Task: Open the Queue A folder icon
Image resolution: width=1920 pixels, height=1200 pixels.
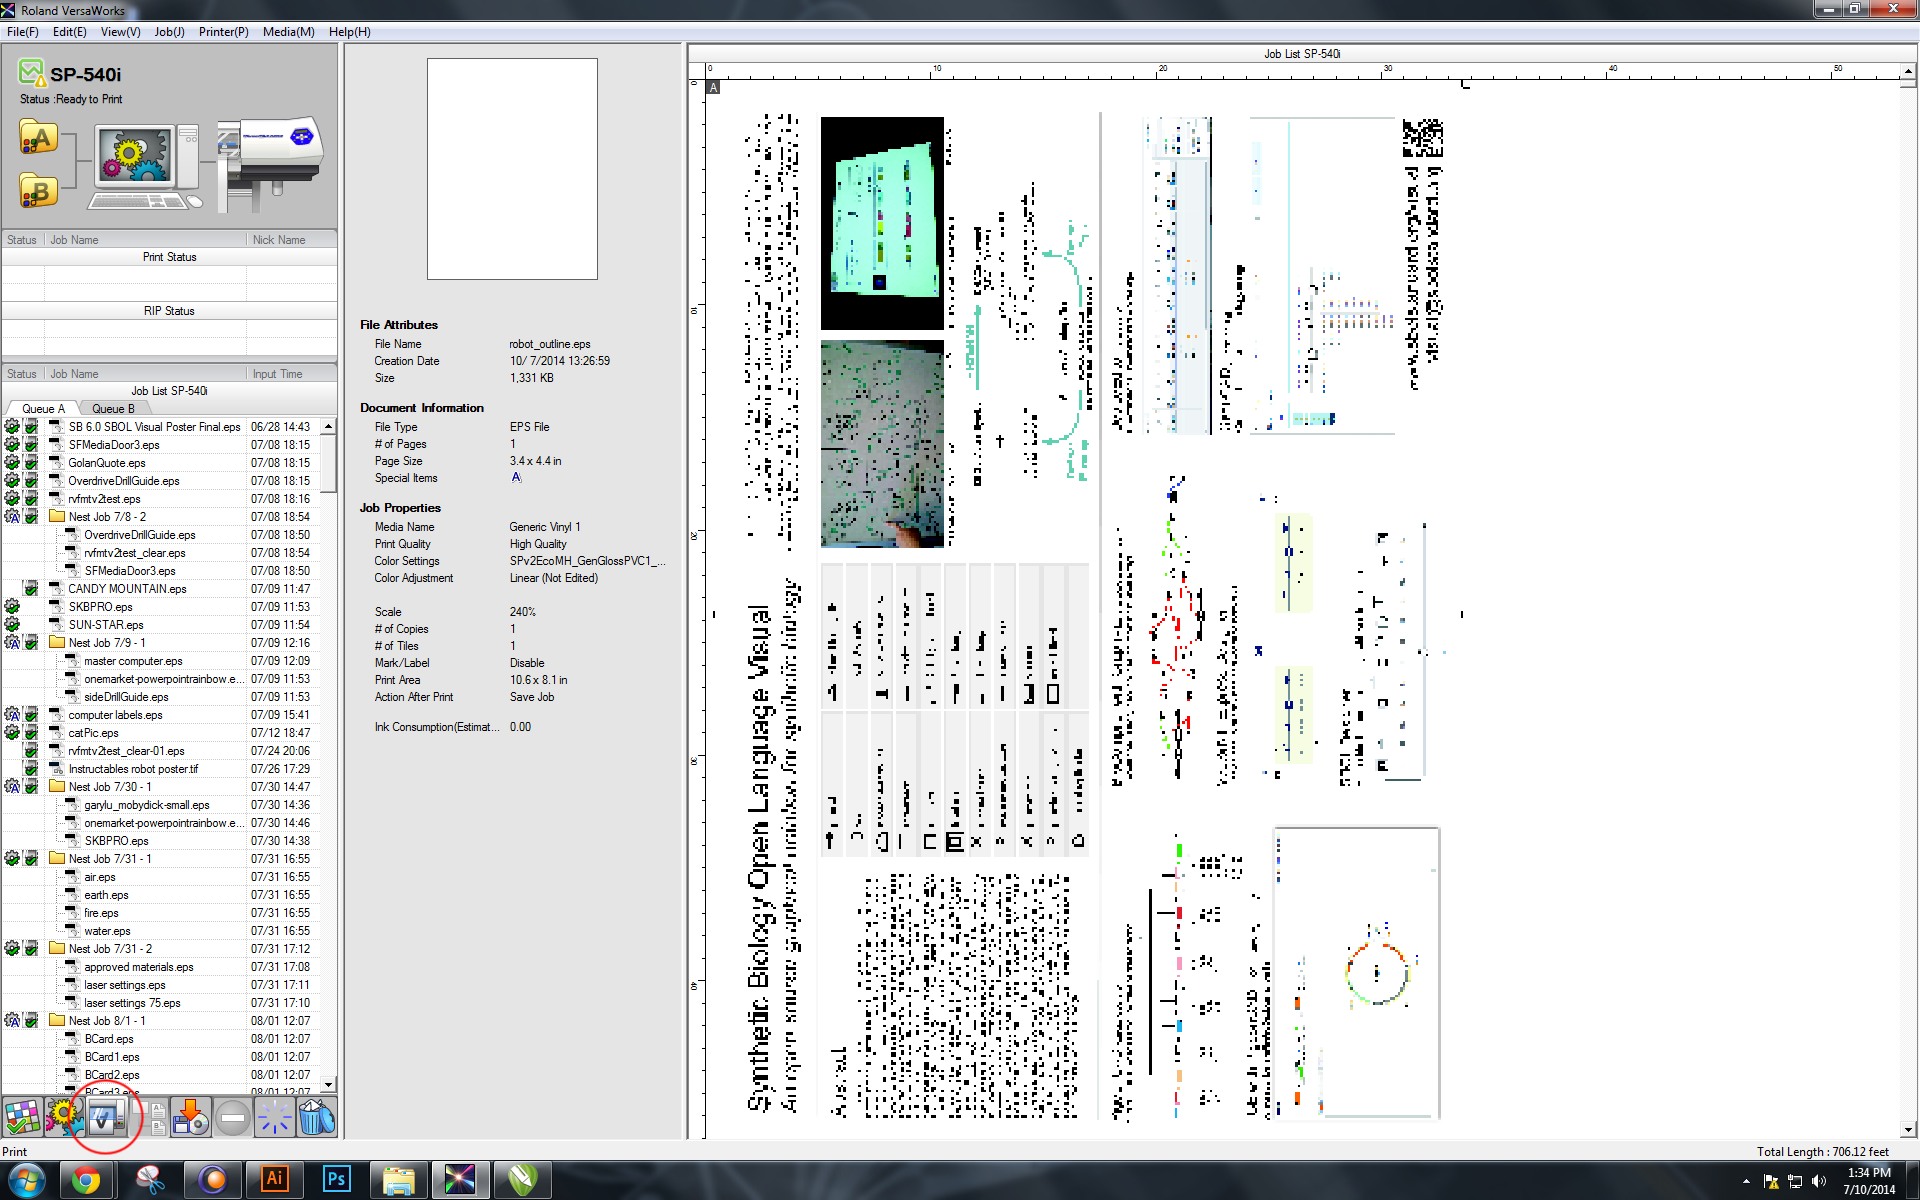Action: pos(38,138)
